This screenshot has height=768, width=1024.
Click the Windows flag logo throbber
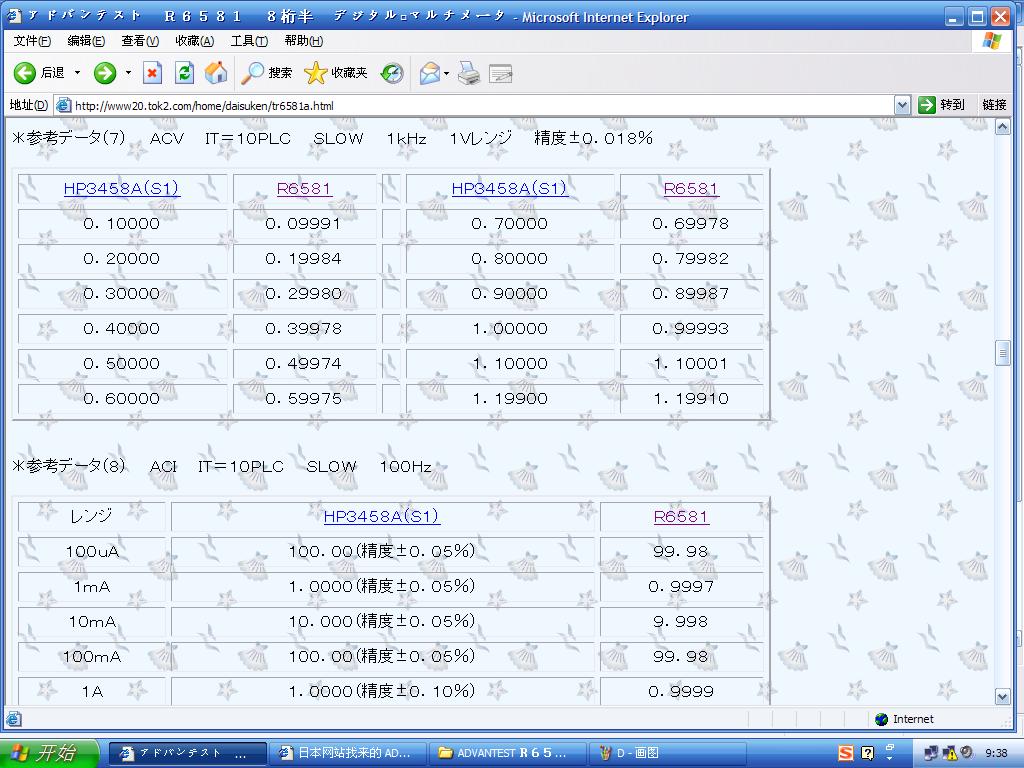click(x=991, y=41)
